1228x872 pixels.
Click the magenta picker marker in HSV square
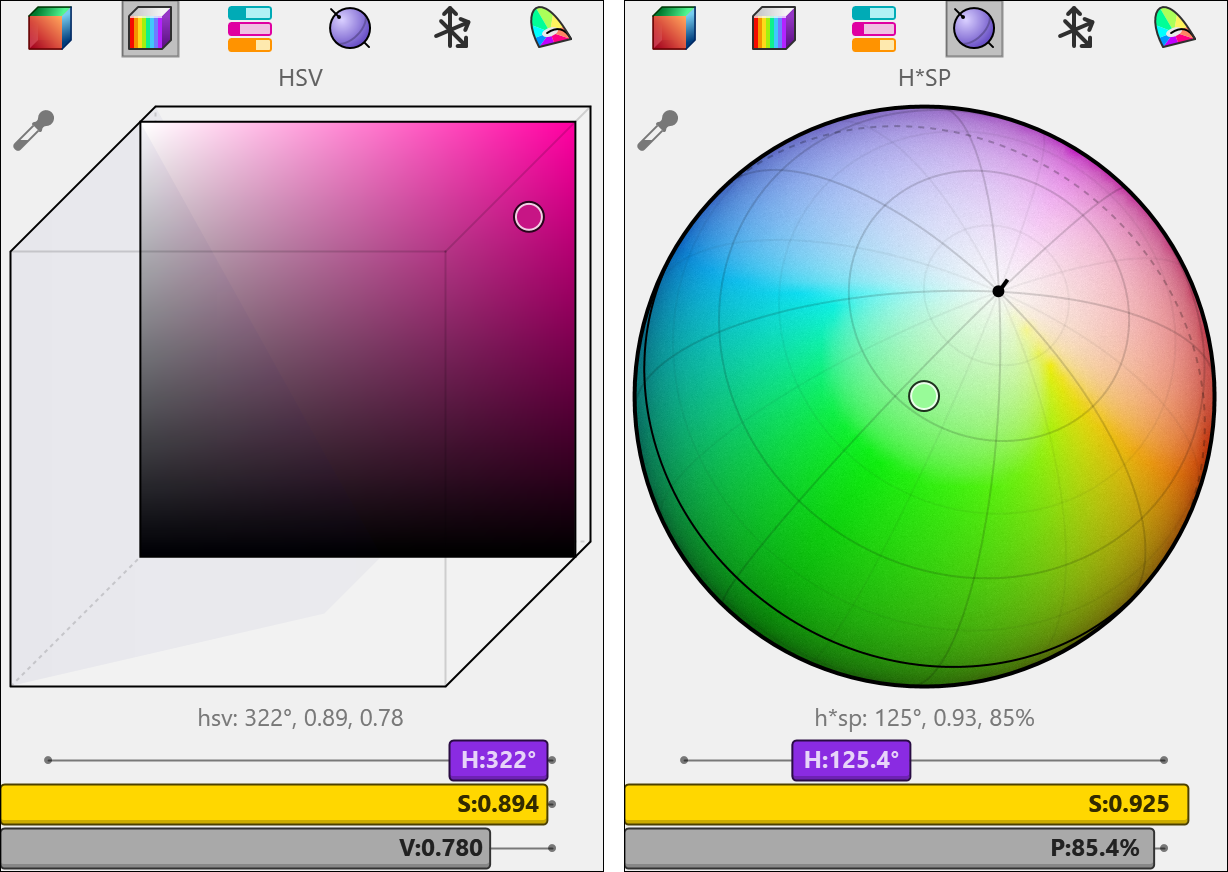click(529, 217)
